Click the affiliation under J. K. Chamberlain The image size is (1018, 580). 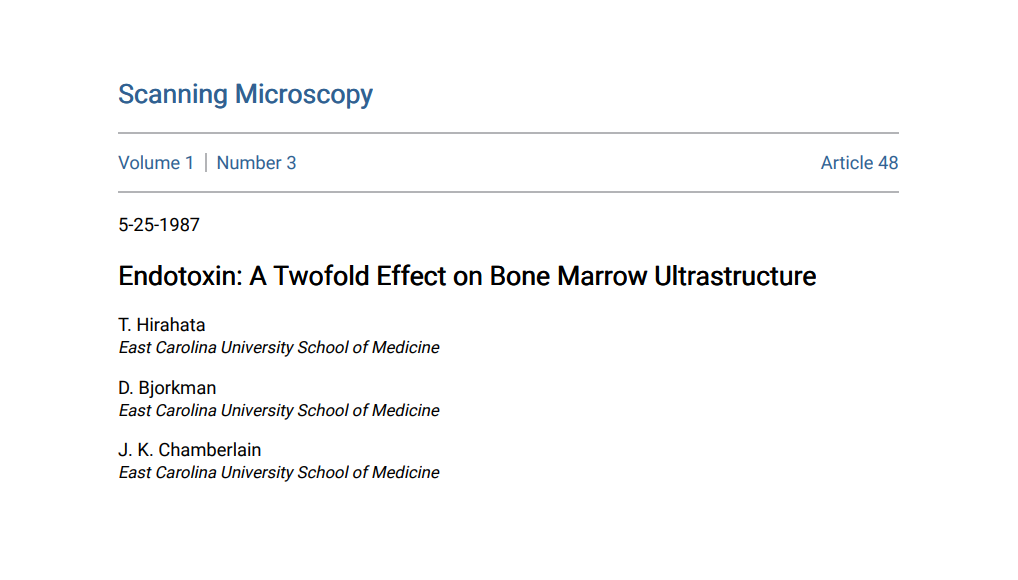click(279, 473)
